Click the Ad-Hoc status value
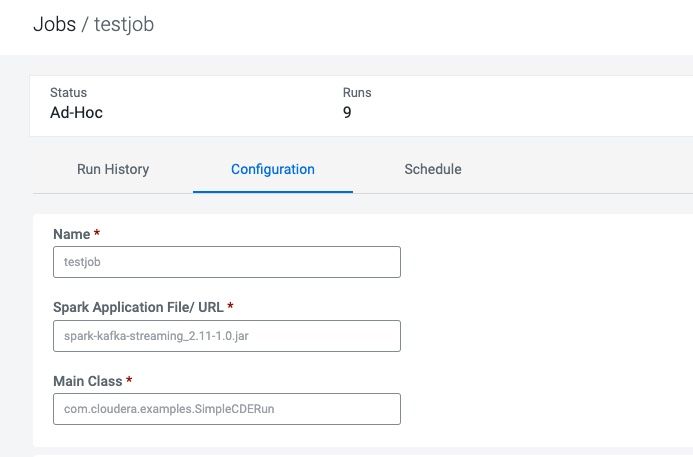This screenshot has width=693, height=457. [76, 112]
